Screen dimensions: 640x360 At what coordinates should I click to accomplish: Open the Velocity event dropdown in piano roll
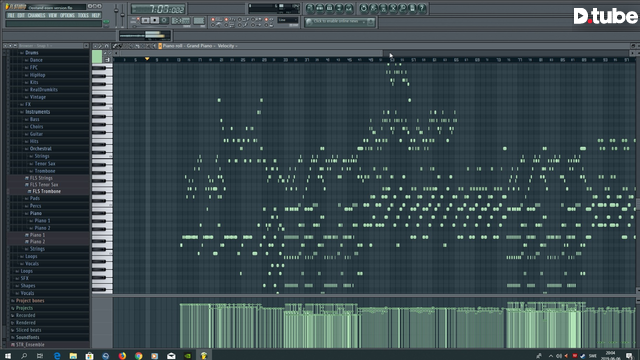pyautogui.click(x=227, y=46)
